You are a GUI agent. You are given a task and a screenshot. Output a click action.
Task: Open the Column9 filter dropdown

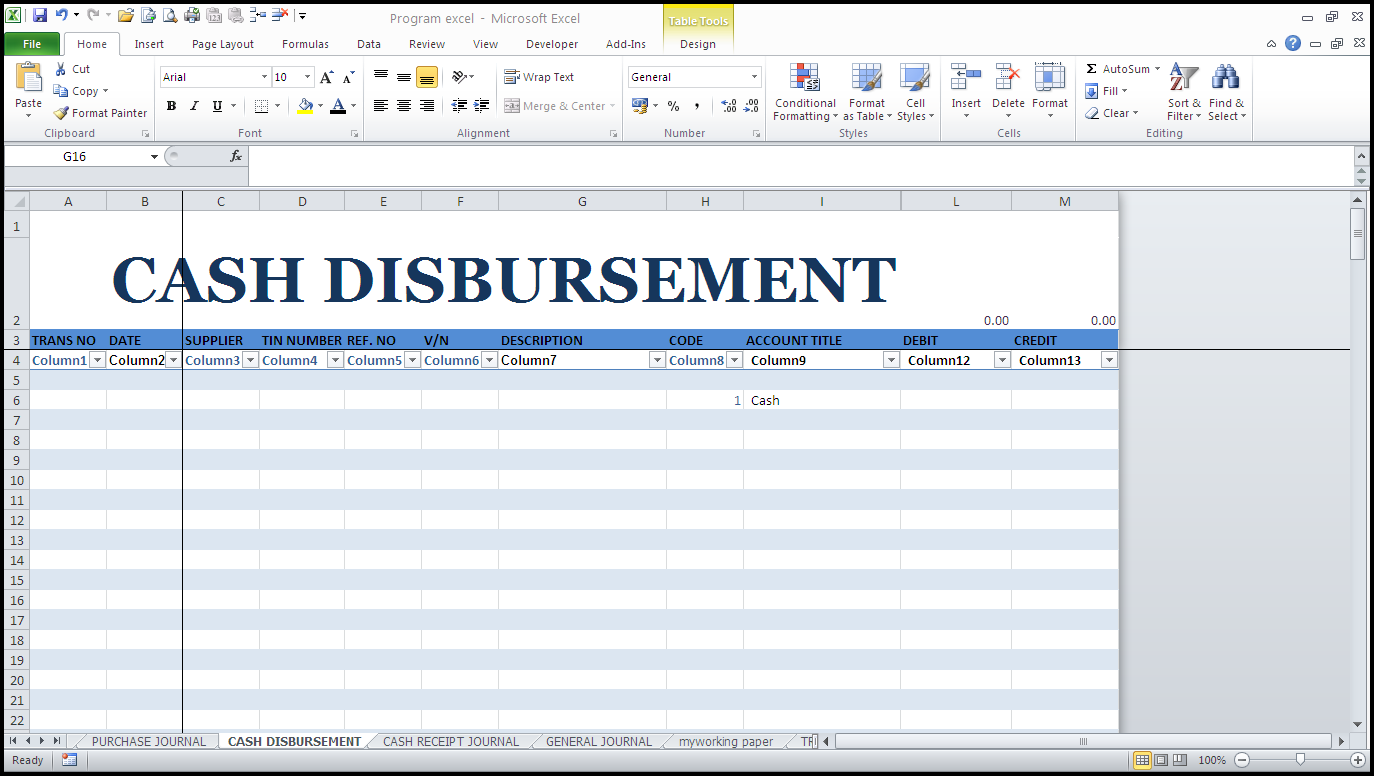coord(890,359)
